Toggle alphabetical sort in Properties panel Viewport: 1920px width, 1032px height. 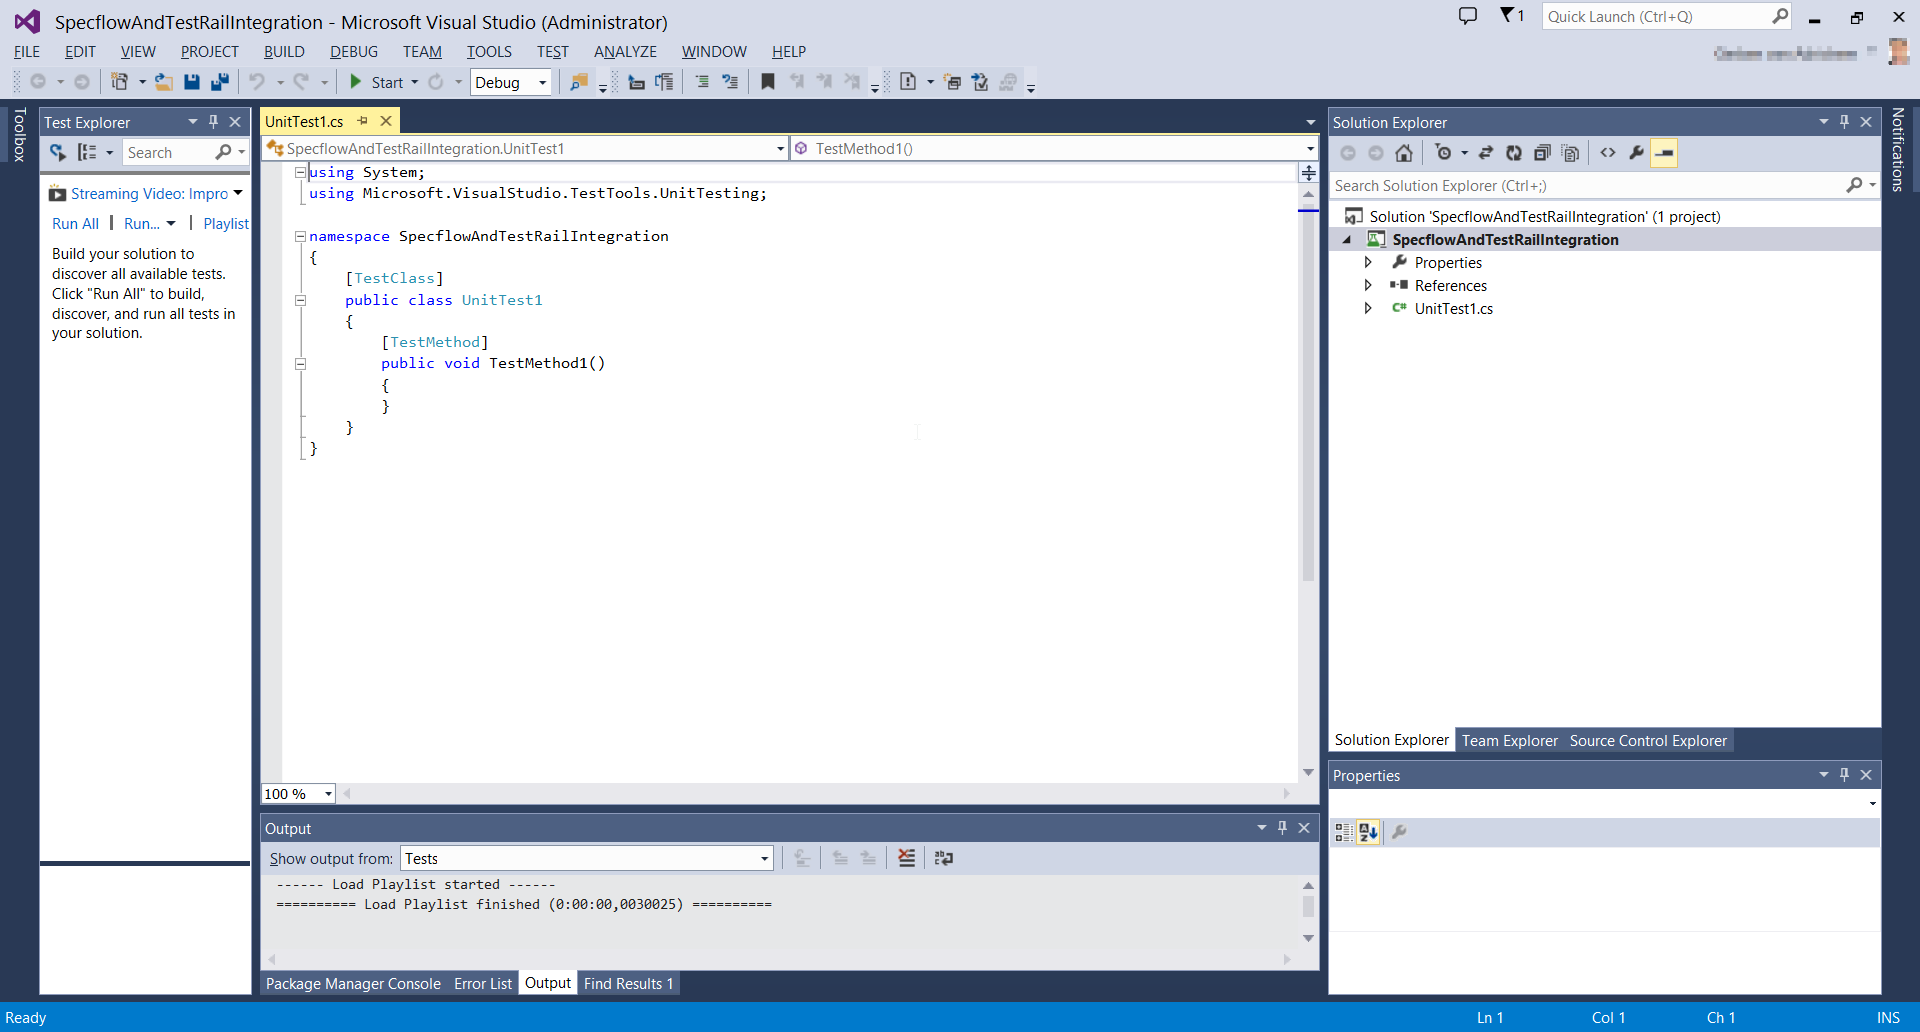(1368, 832)
